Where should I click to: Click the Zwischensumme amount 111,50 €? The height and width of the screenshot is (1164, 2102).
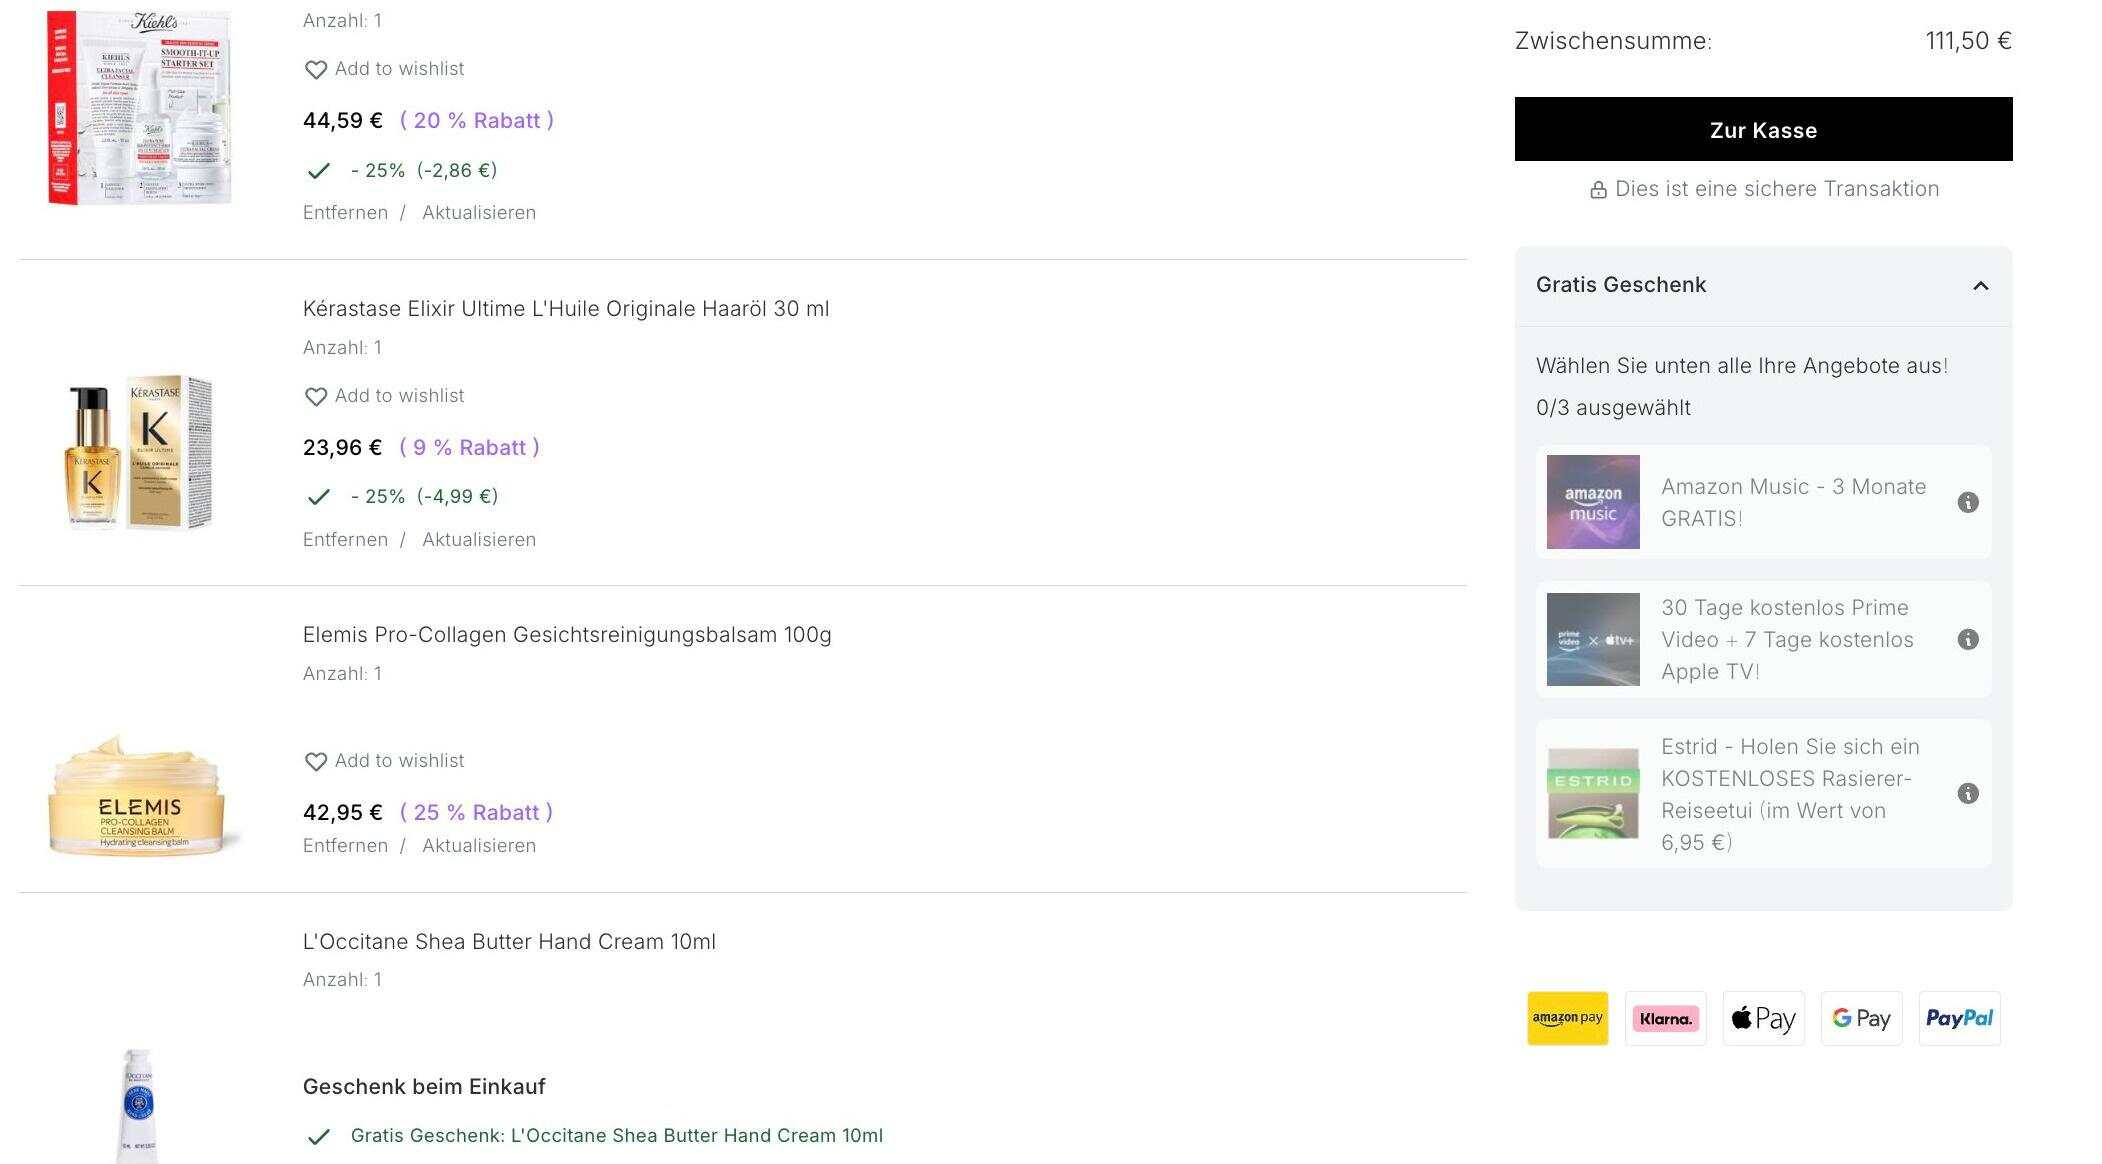(x=1968, y=41)
